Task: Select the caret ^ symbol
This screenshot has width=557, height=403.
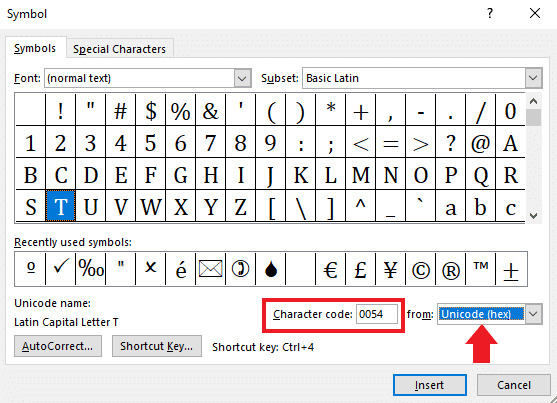Action: pos(361,205)
